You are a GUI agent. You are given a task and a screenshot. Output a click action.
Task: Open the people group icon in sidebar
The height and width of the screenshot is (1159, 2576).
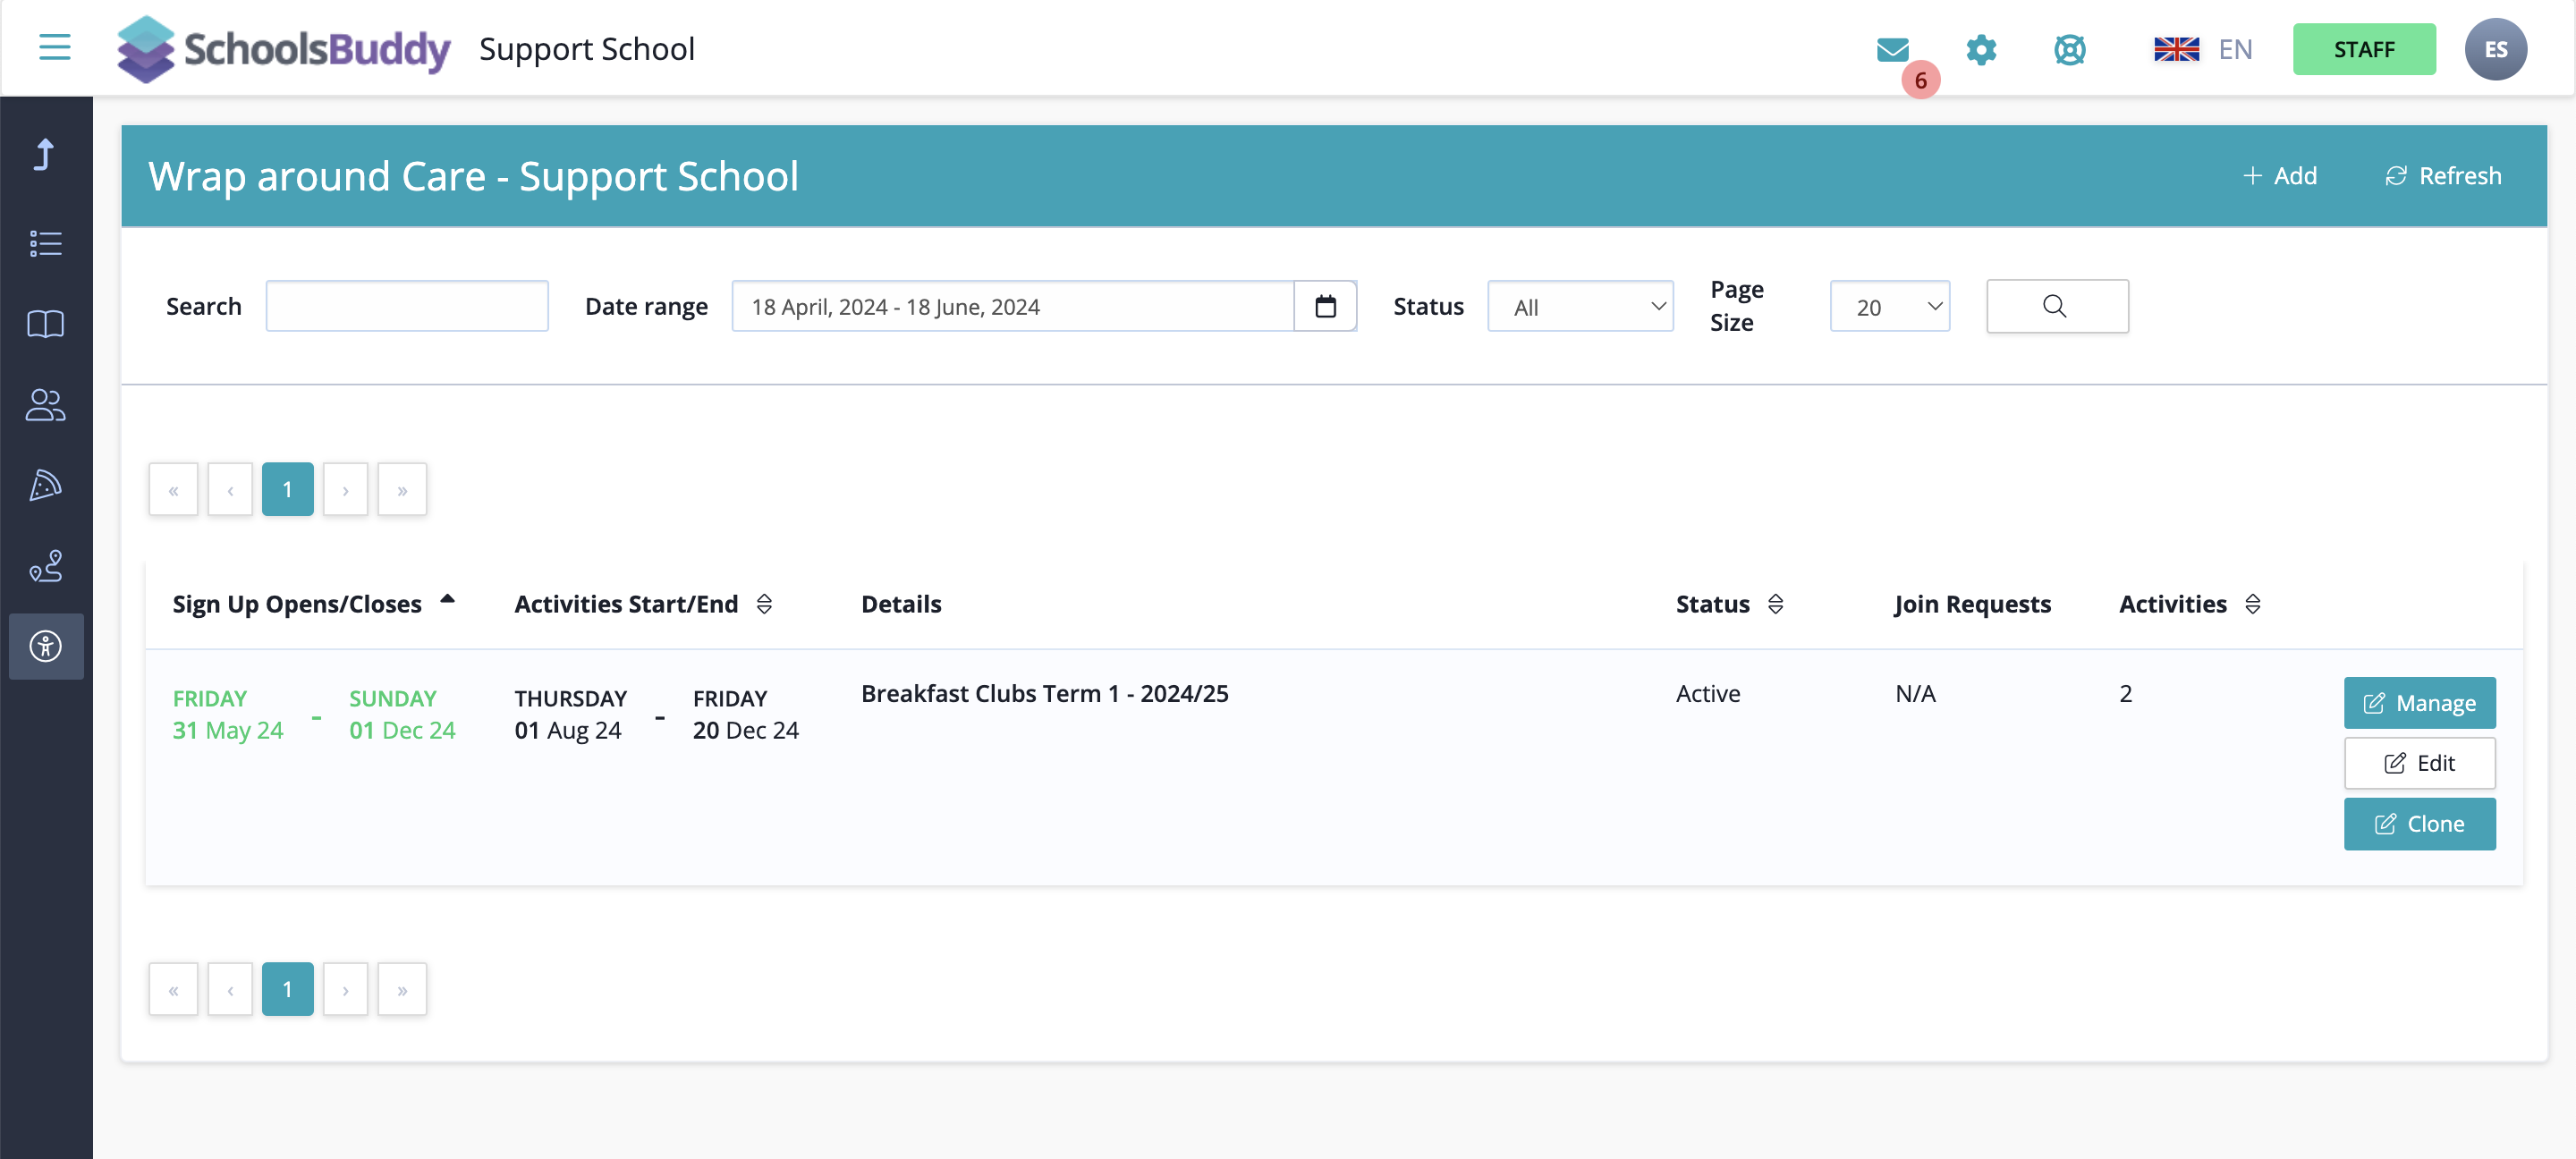[x=45, y=405]
